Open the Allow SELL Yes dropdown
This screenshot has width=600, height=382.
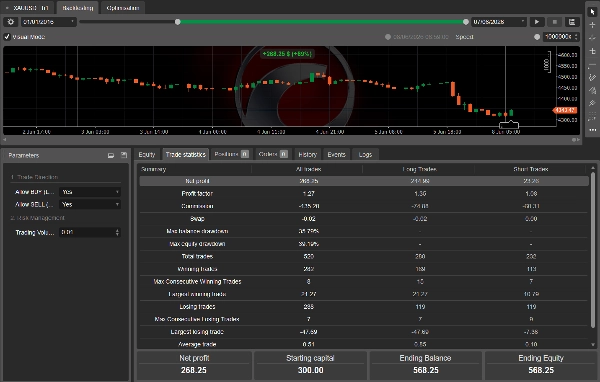tap(90, 204)
